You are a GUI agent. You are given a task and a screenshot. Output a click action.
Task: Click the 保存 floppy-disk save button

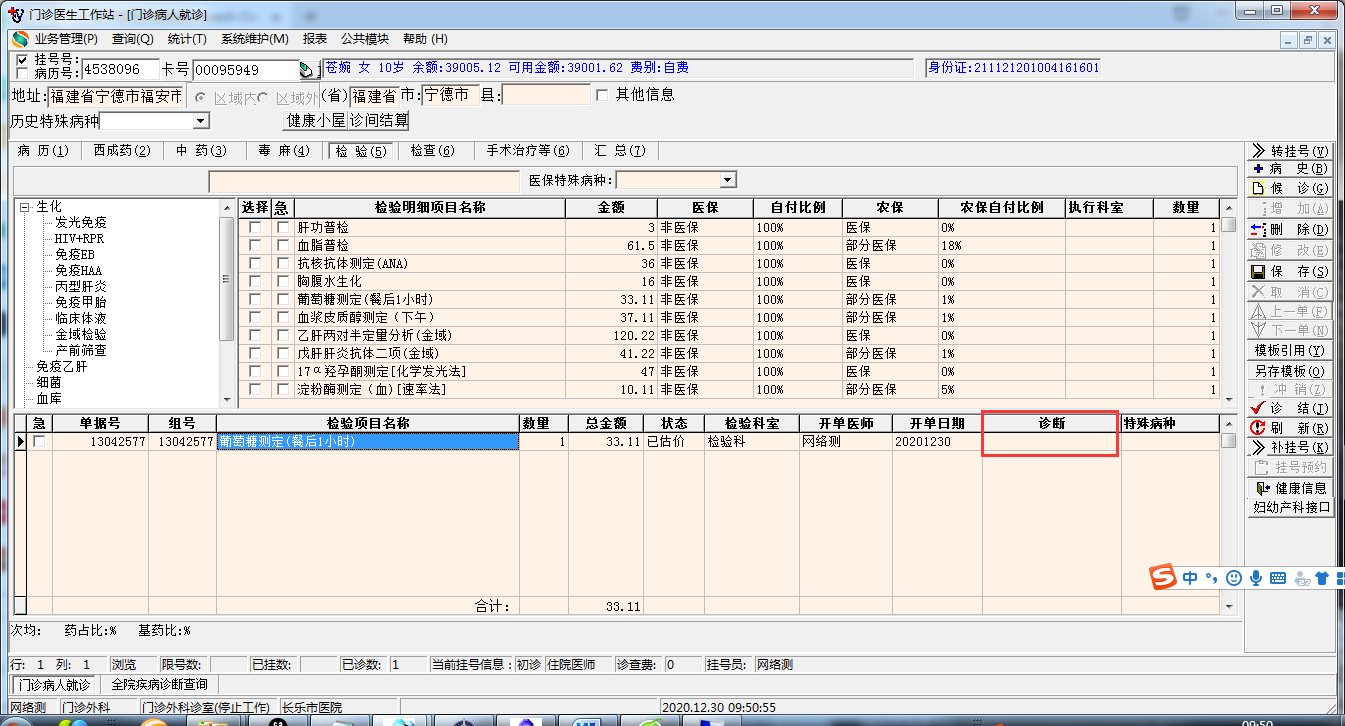click(1290, 272)
